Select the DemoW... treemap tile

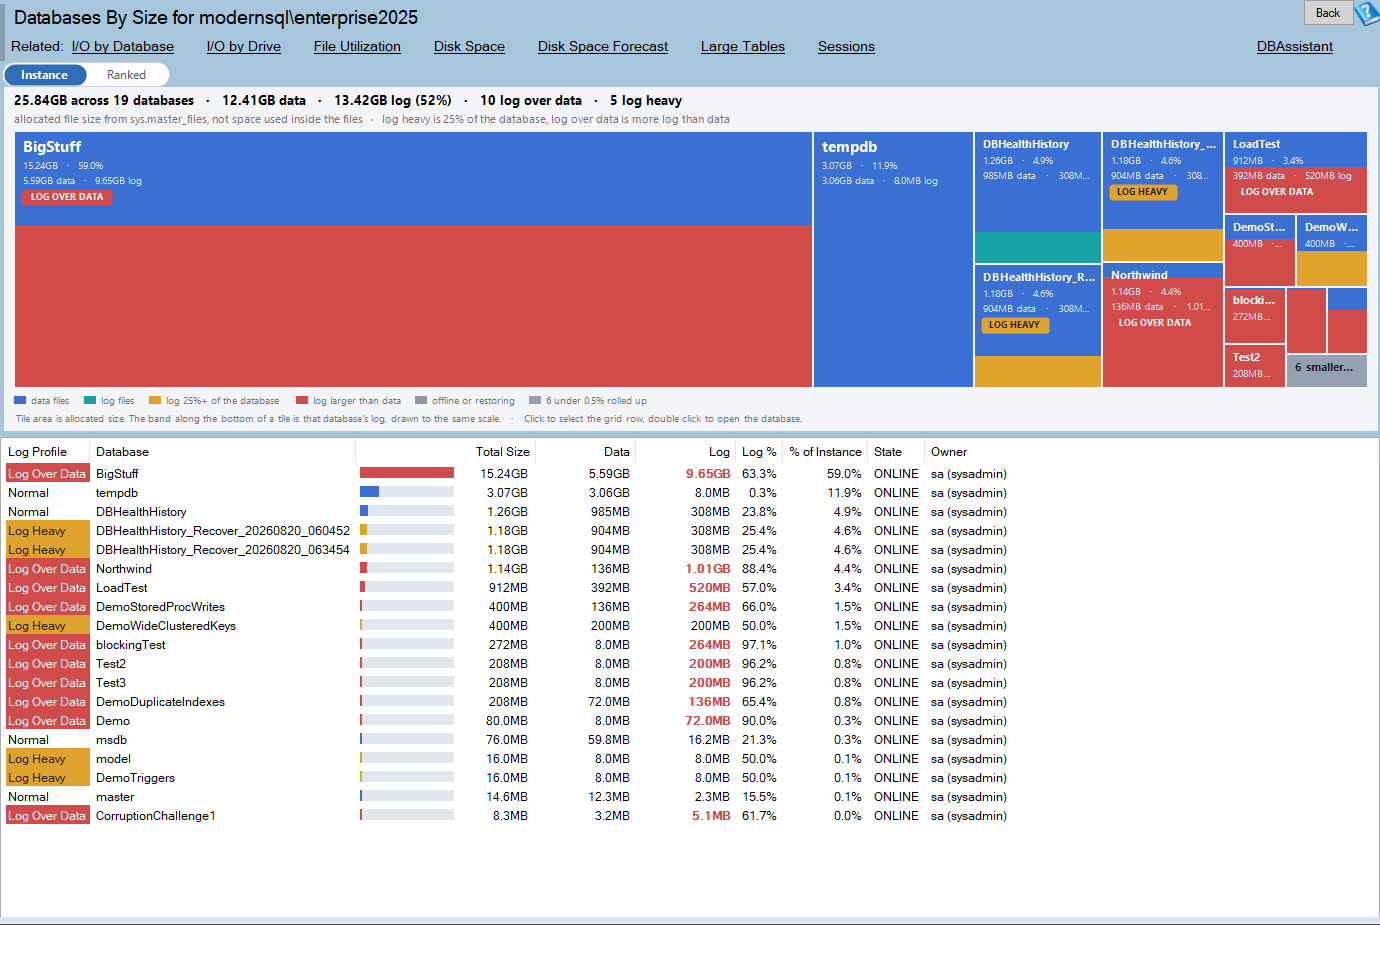click(1332, 250)
